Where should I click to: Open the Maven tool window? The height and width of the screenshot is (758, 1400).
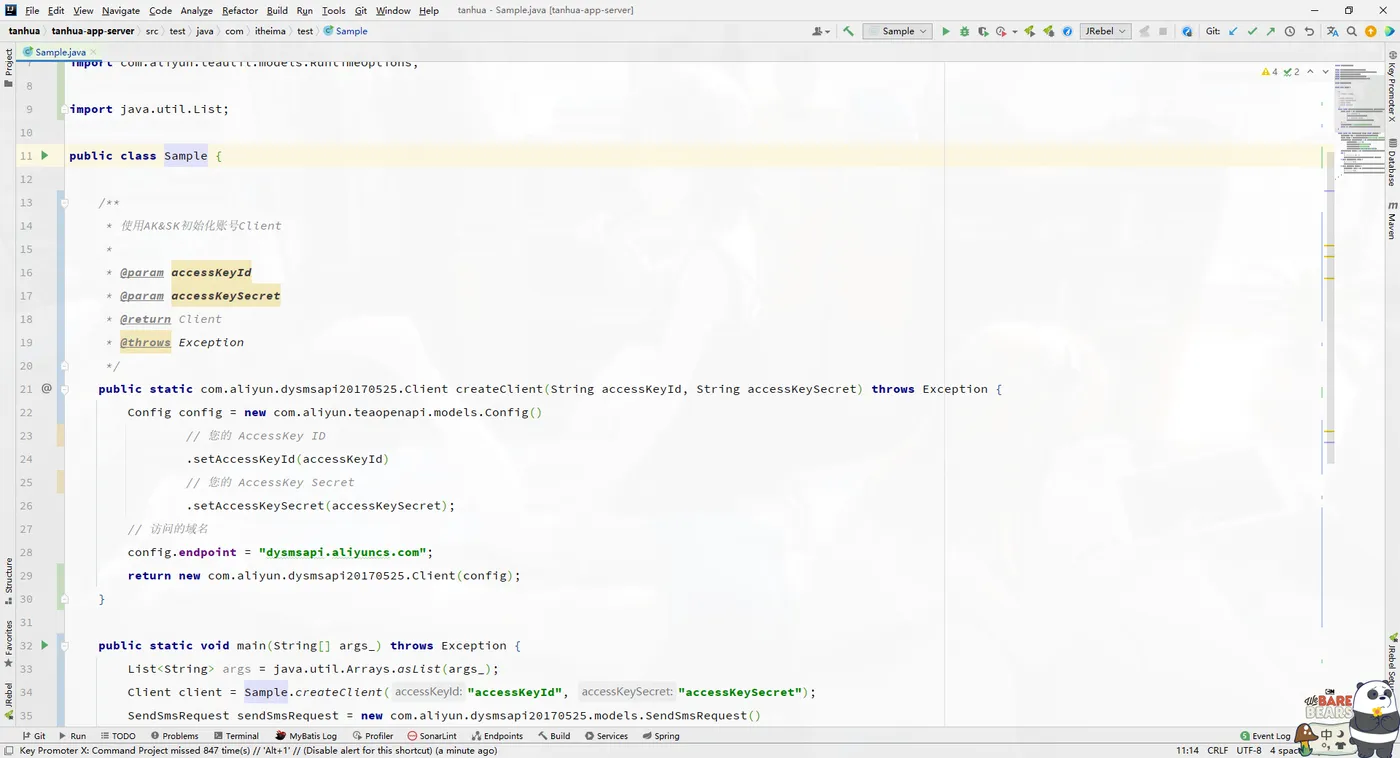(x=1391, y=220)
